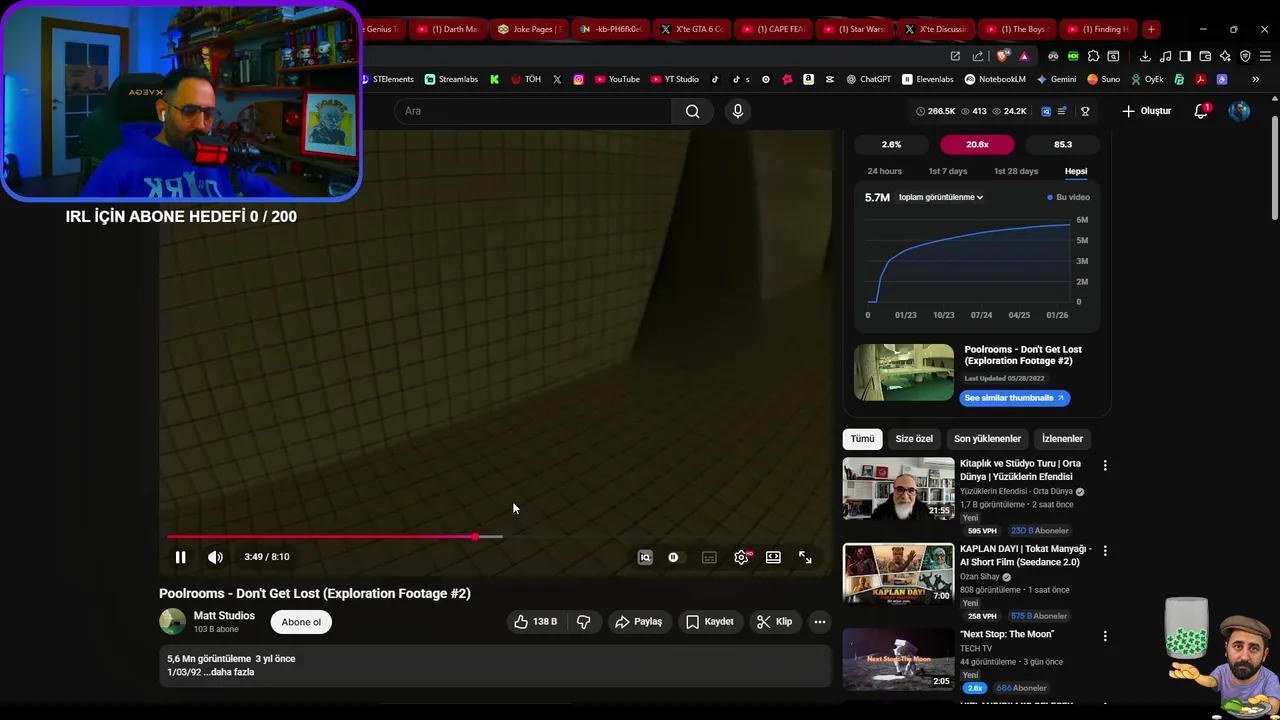This screenshot has width=1280, height=720.
Task: Open the Oluştur create menu
Action: [x=1146, y=111]
